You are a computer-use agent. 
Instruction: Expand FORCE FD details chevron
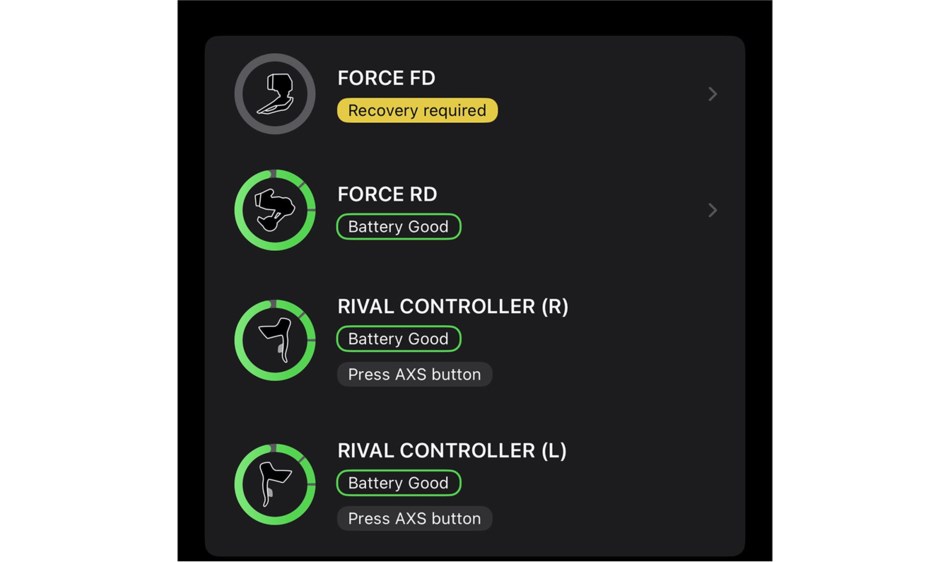pos(712,94)
